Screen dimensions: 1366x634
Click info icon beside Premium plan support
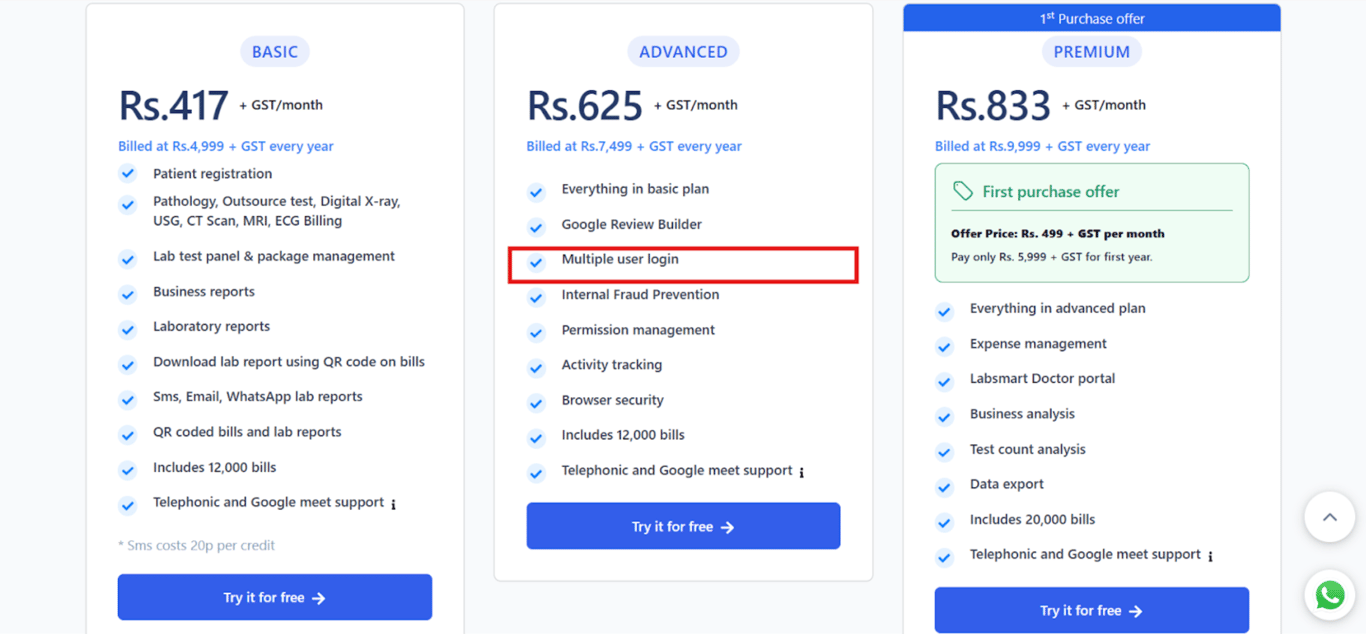[1210, 556]
